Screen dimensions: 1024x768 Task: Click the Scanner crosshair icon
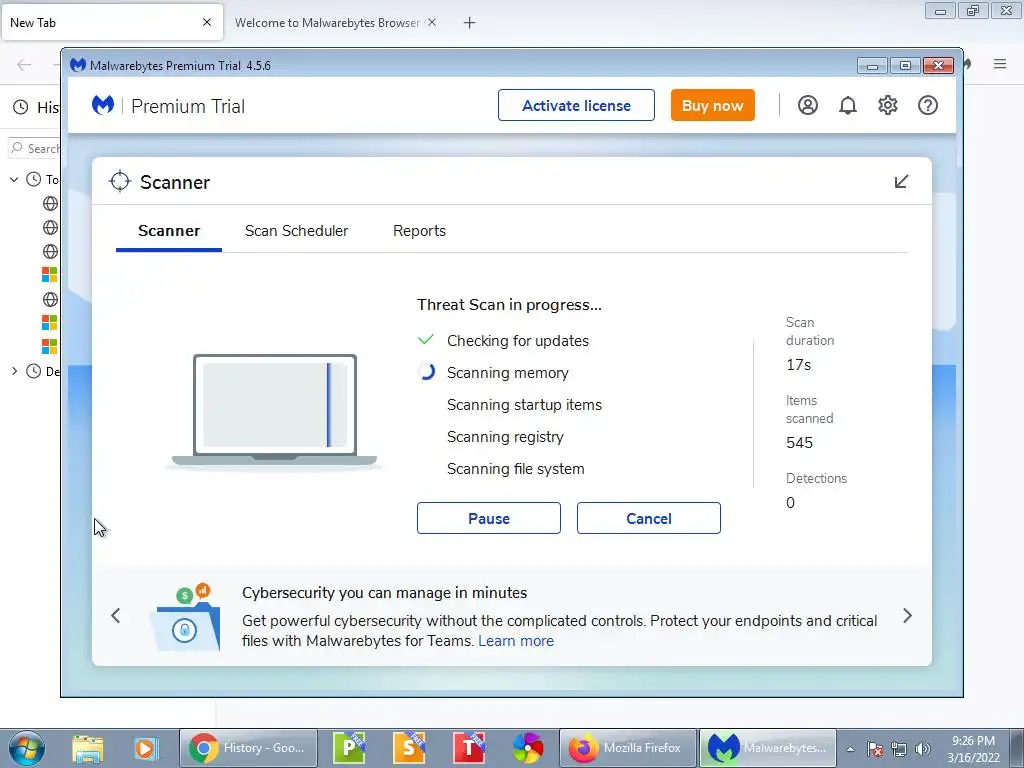click(x=120, y=182)
